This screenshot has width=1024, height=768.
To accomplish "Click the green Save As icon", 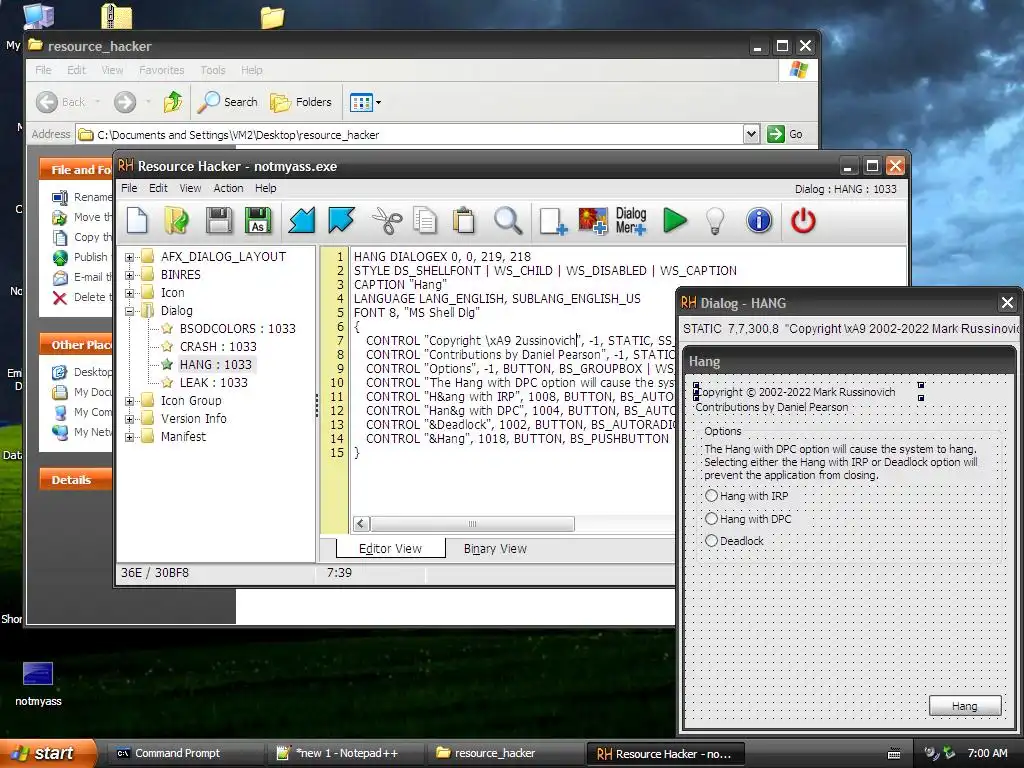I will (x=258, y=220).
